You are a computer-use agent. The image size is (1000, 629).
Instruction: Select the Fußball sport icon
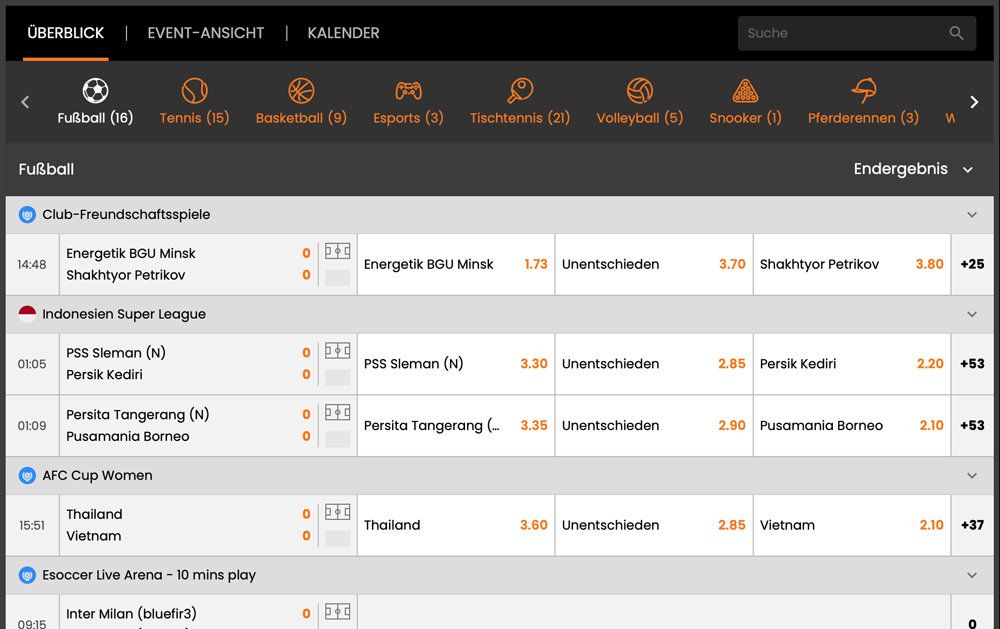tap(96, 90)
